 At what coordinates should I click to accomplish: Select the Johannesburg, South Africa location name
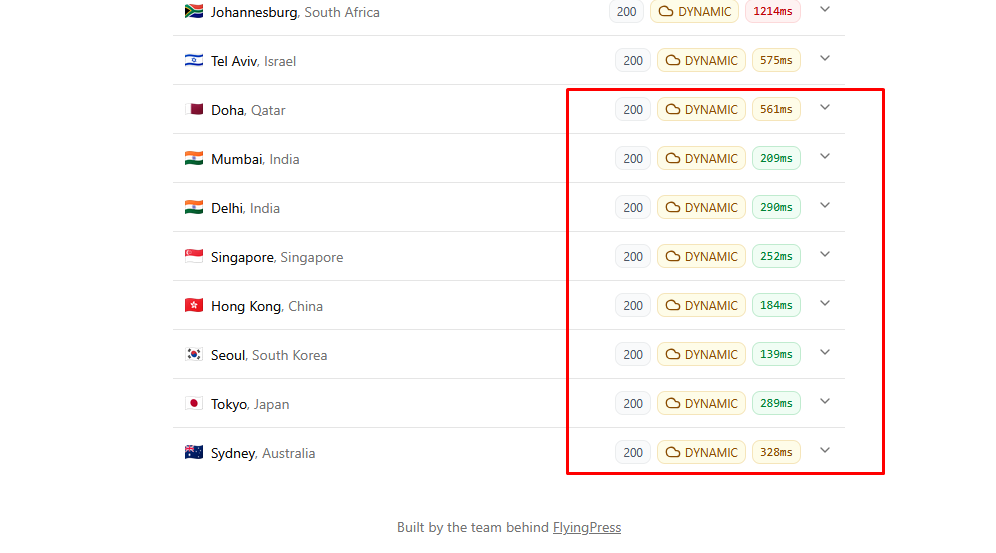[x=295, y=12]
